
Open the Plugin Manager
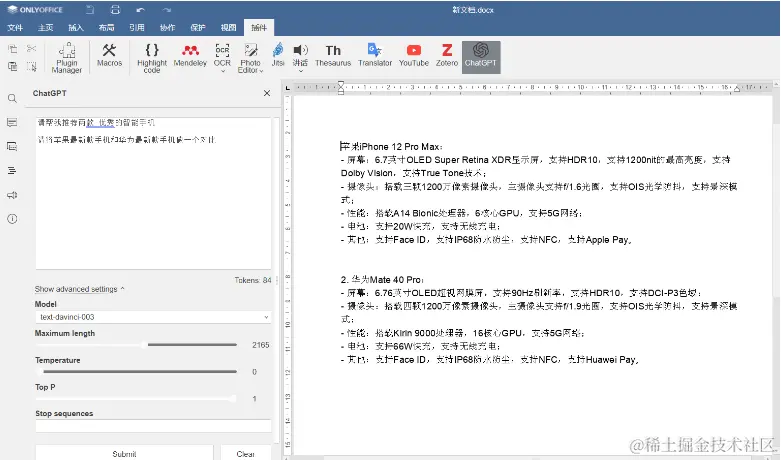[67, 58]
